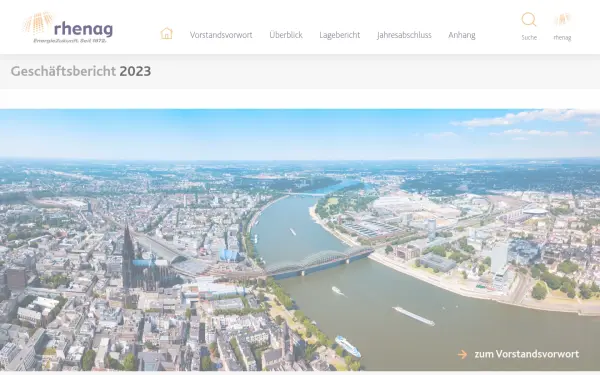The height and width of the screenshot is (375, 600).
Task: Select Lagebericht in the navigation
Action: point(340,35)
